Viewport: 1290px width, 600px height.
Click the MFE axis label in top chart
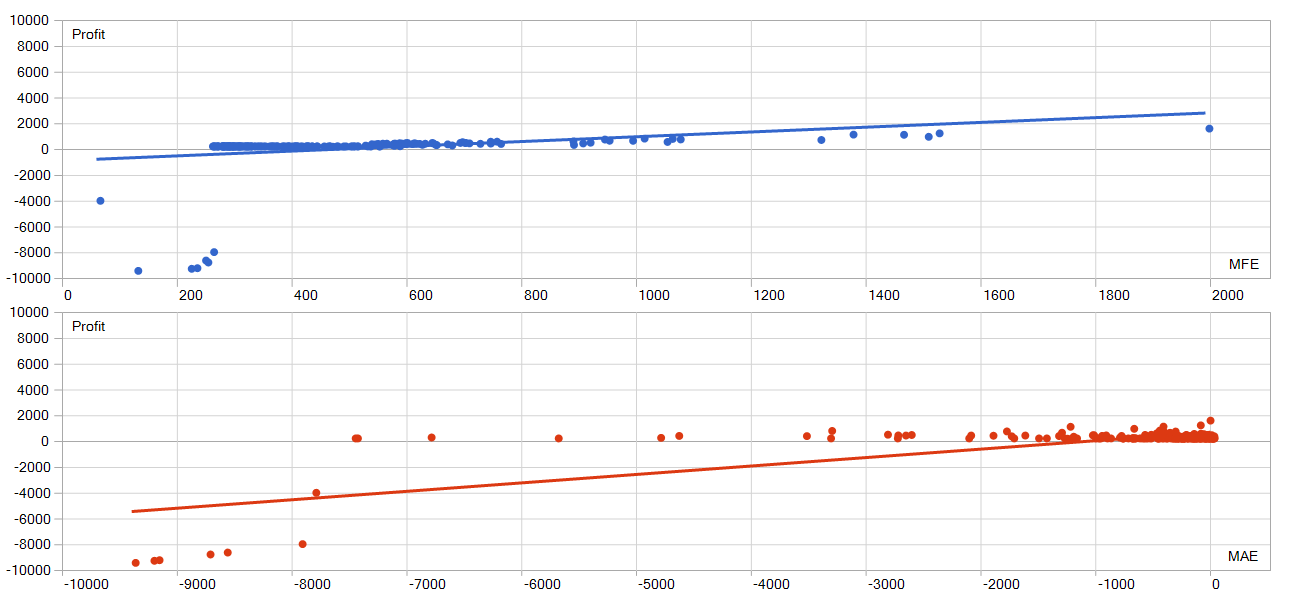[x=1243, y=264]
